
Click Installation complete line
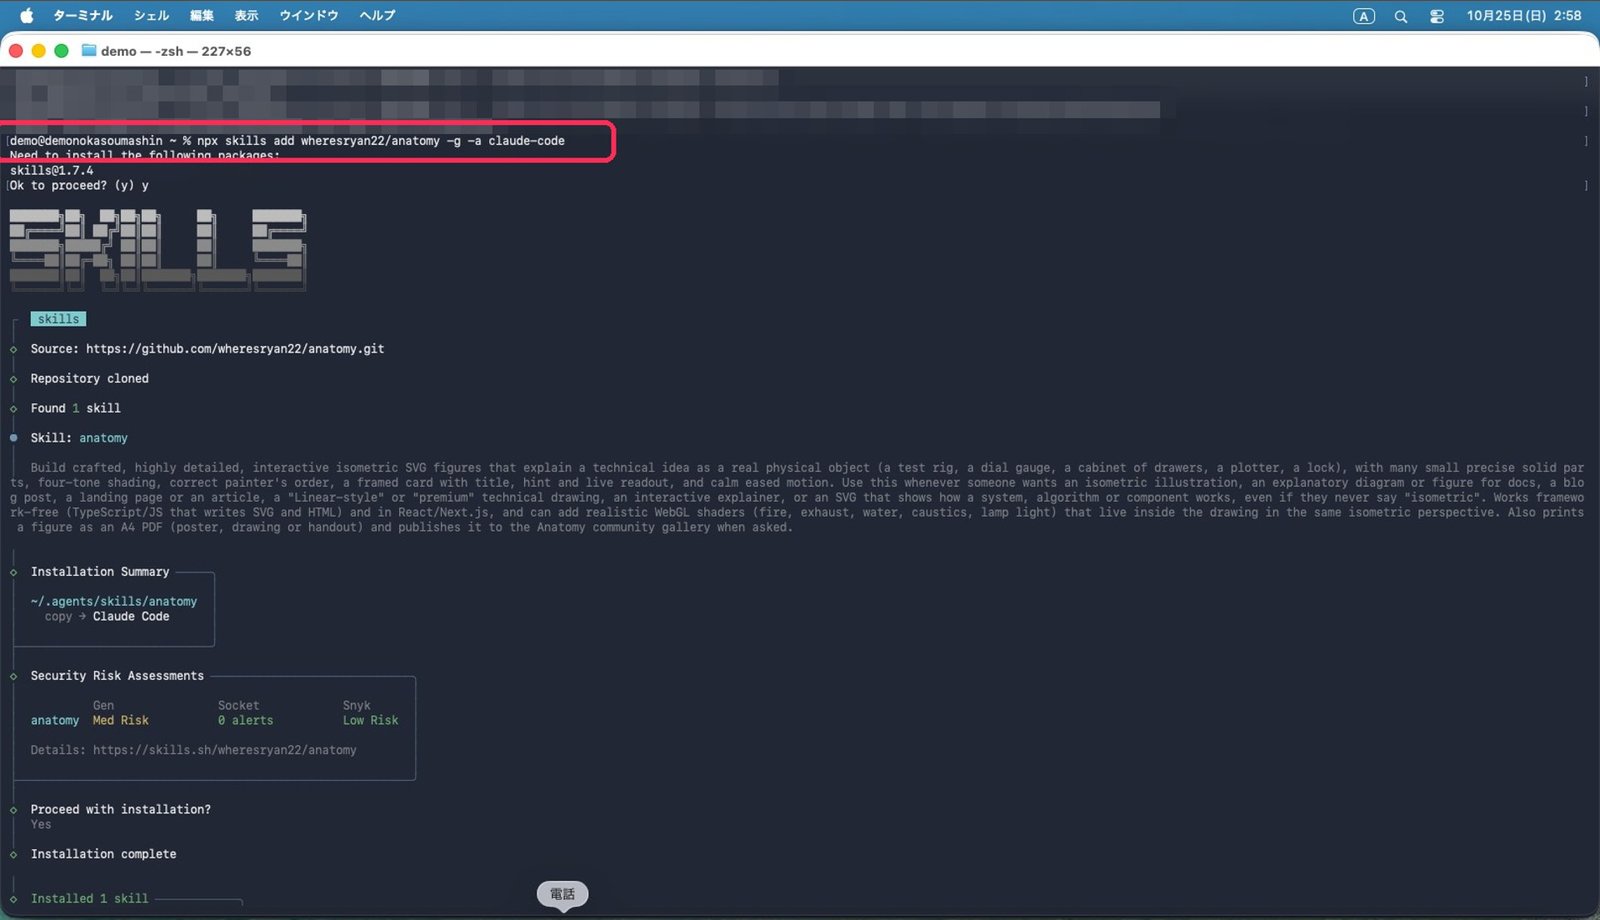(104, 855)
